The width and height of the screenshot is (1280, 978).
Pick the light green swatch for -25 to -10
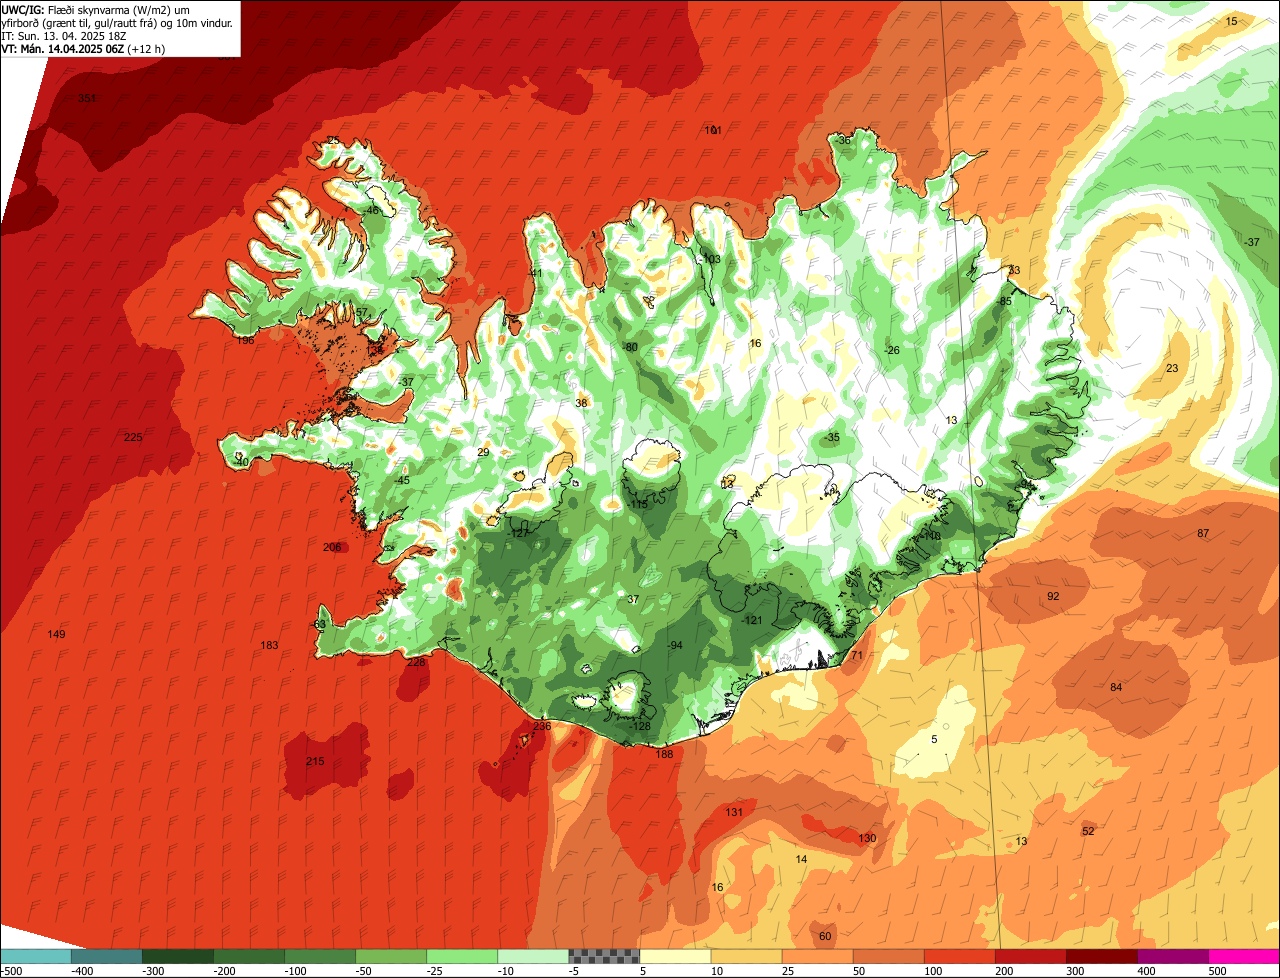(462, 956)
